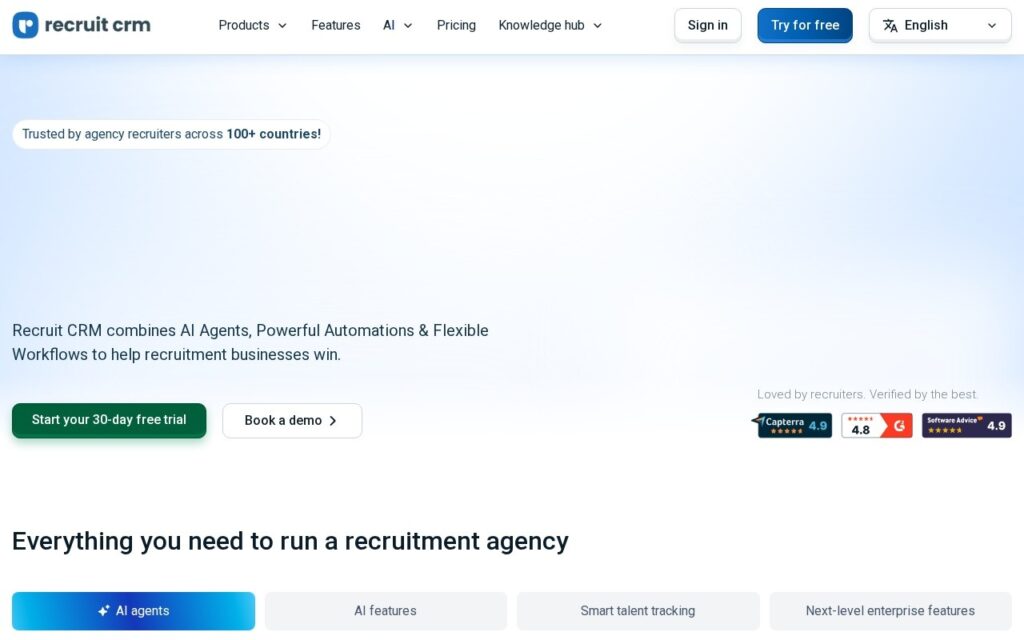1024x640 pixels.
Task: Open the AI menu
Action: point(397,25)
